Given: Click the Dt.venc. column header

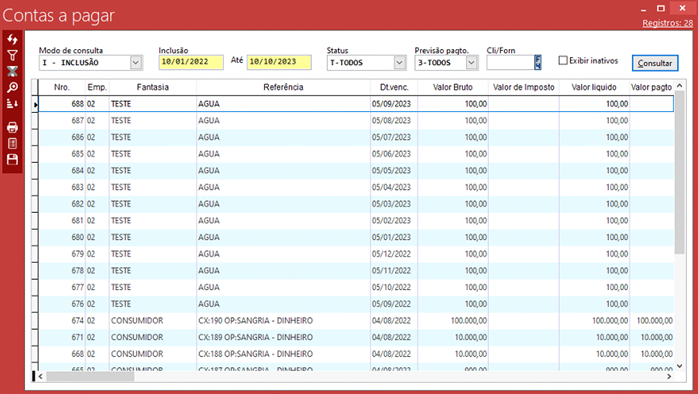Looking at the screenshot, I should [x=394, y=87].
